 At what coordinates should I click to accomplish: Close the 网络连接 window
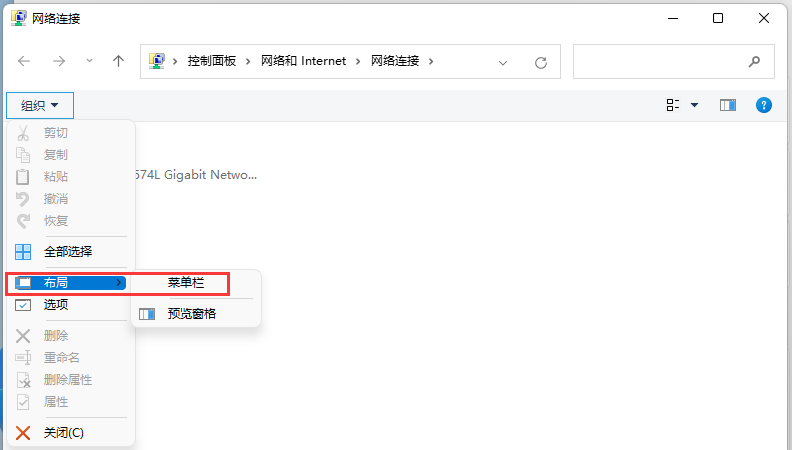pyautogui.click(x=764, y=18)
